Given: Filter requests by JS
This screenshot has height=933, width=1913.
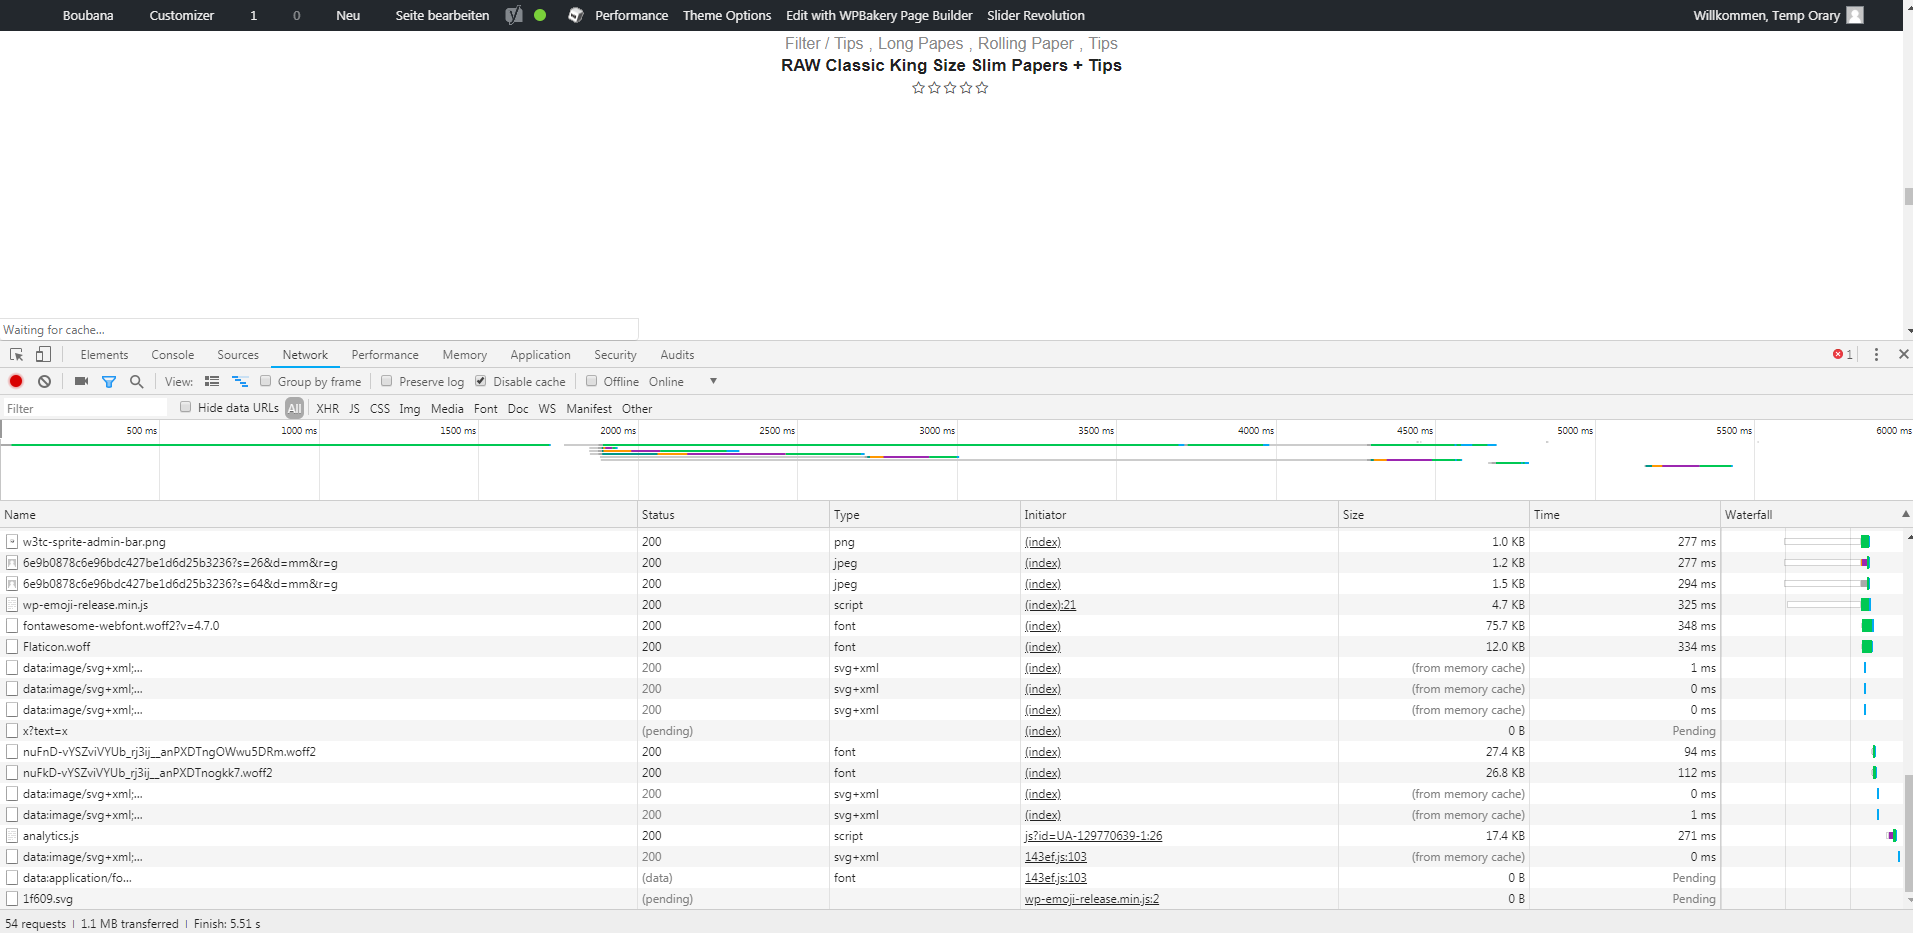Looking at the screenshot, I should coord(354,408).
